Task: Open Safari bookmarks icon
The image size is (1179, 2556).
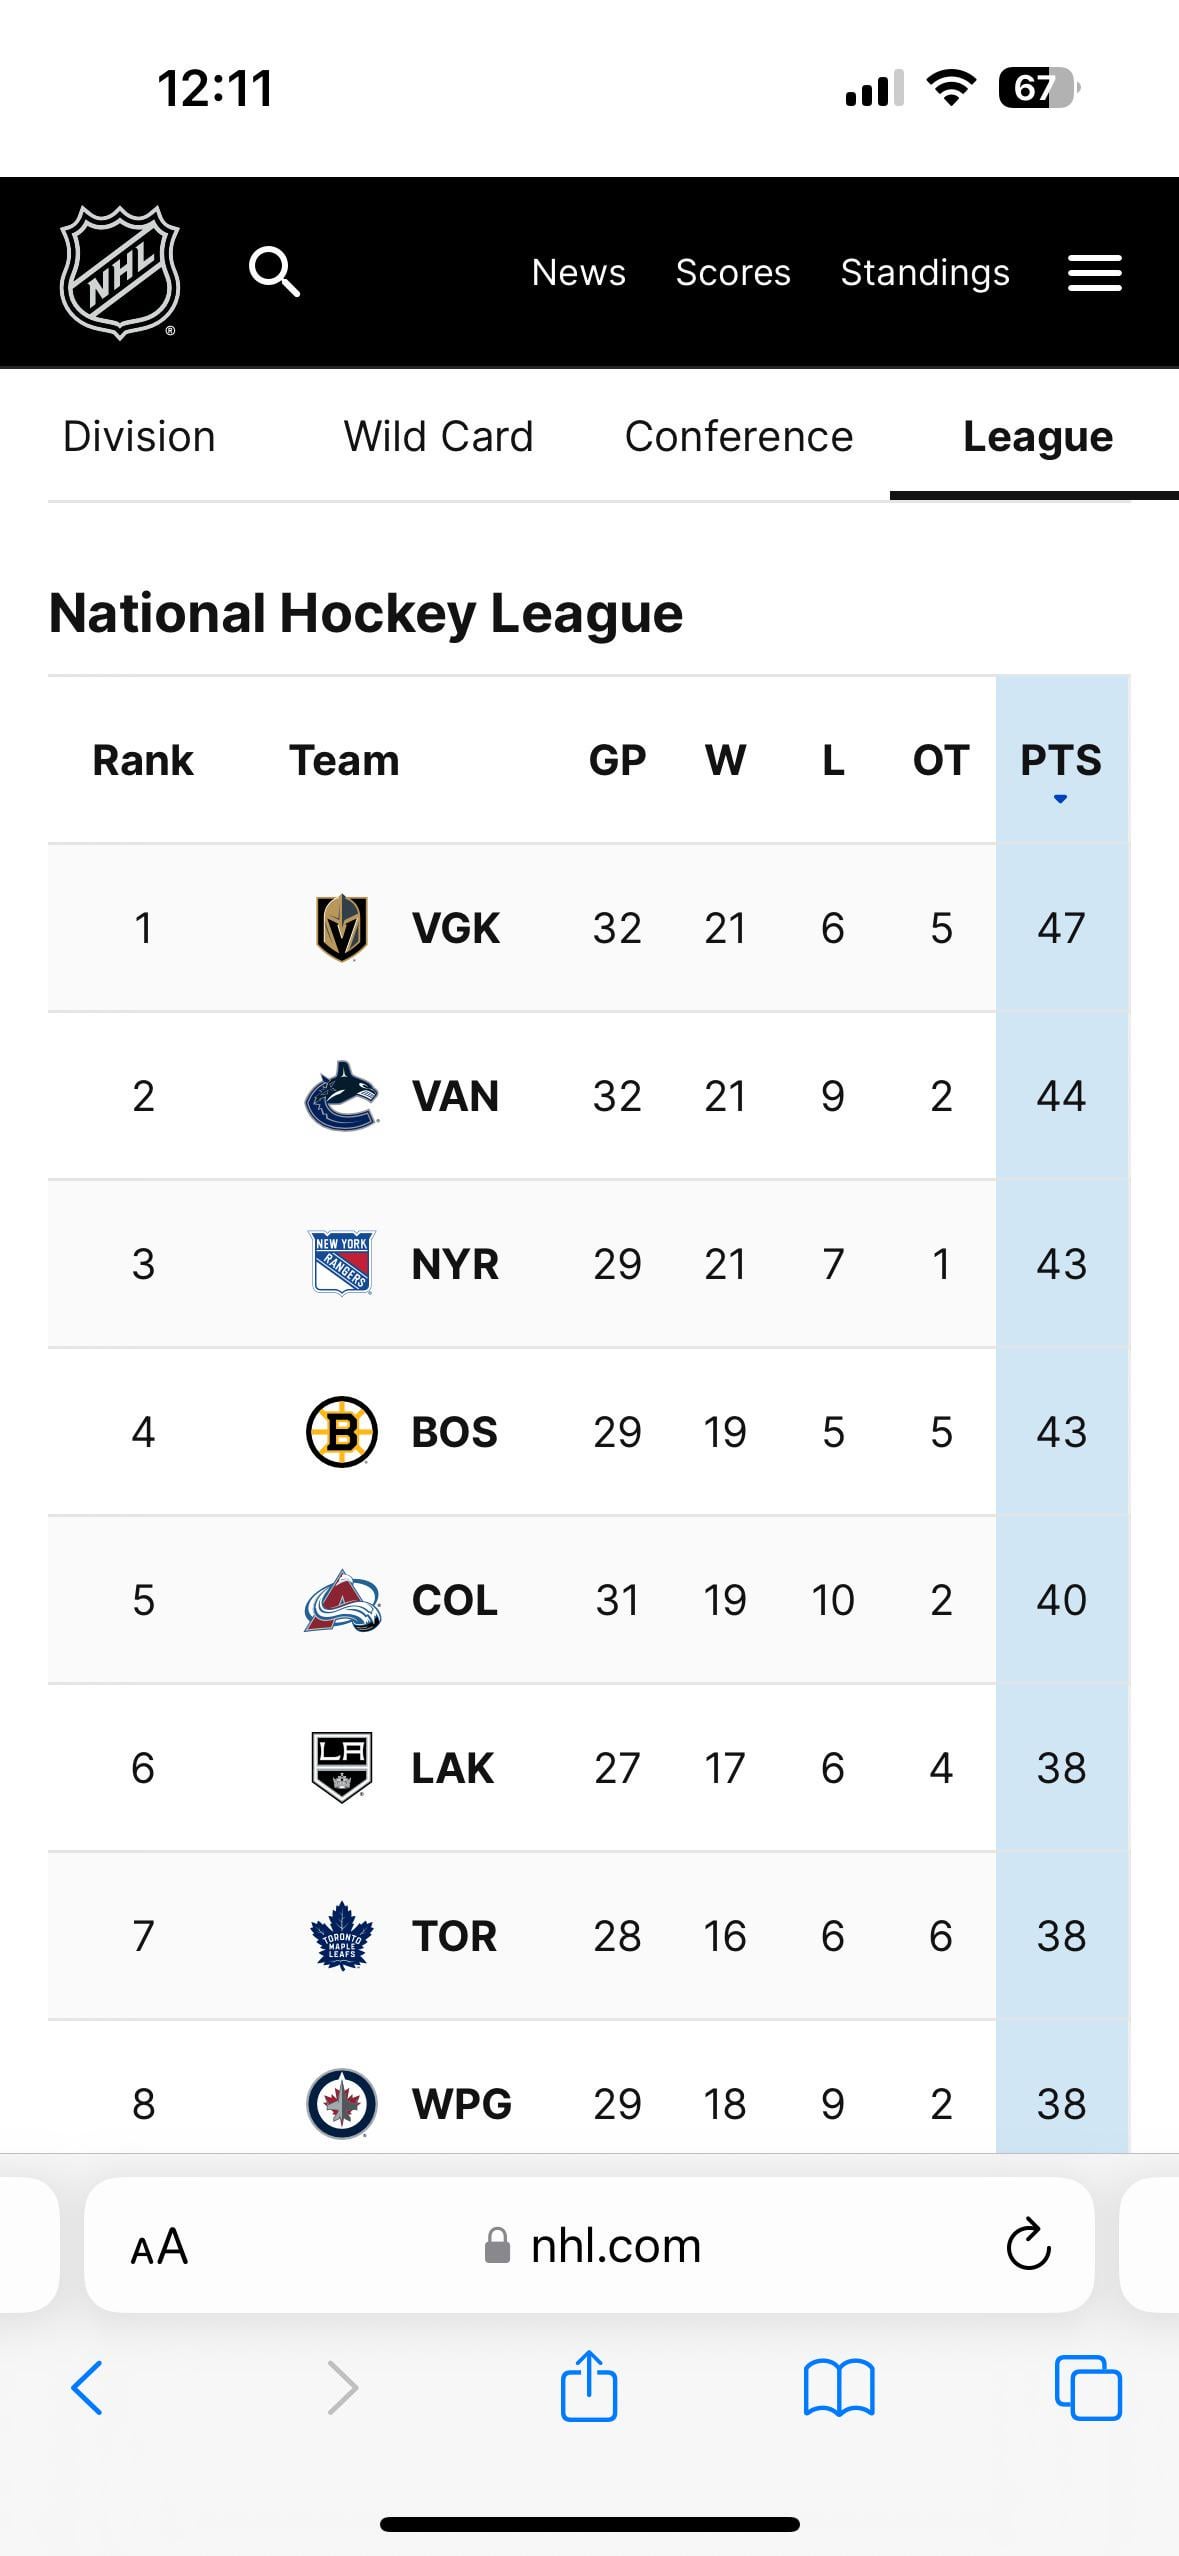Action: point(838,2388)
